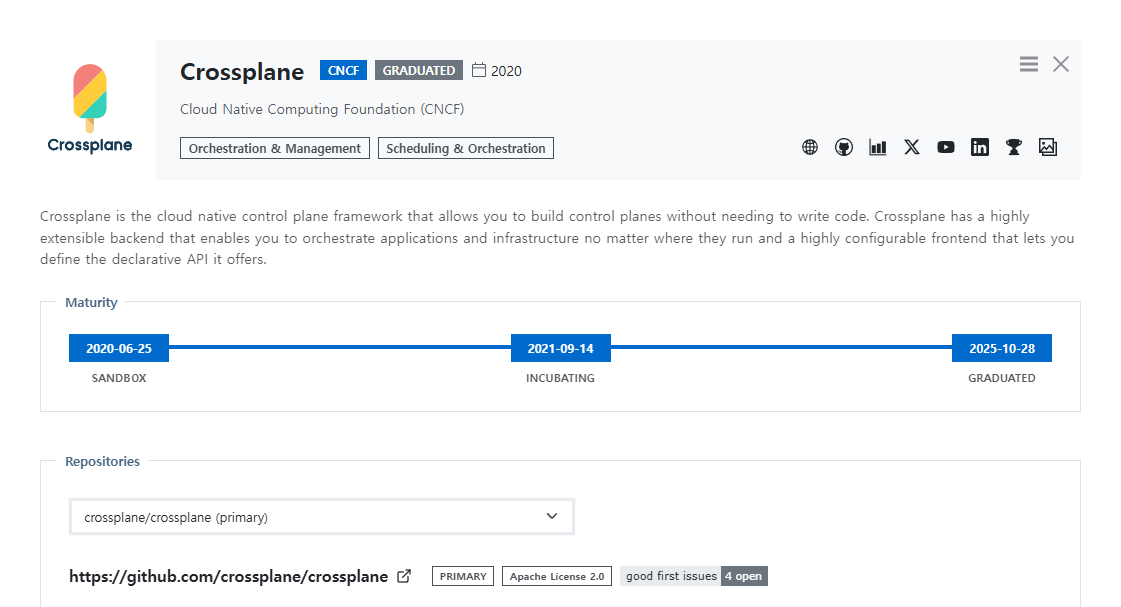The height and width of the screenshot is (607, 1121).
Task: Open the hamburger menu icon
Action: tap(1029, 64)
